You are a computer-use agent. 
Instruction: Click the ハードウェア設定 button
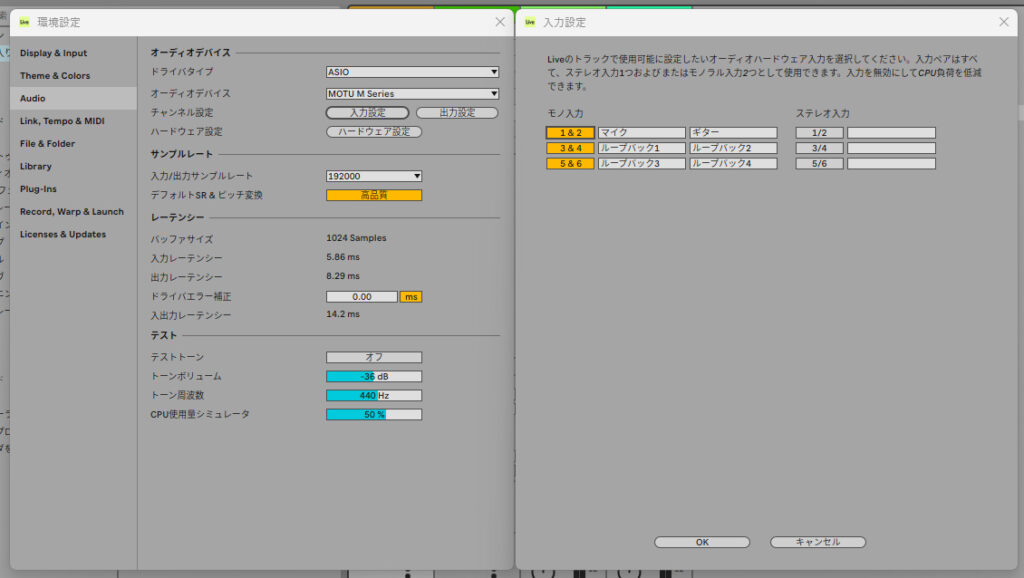(x=374, y=132)
